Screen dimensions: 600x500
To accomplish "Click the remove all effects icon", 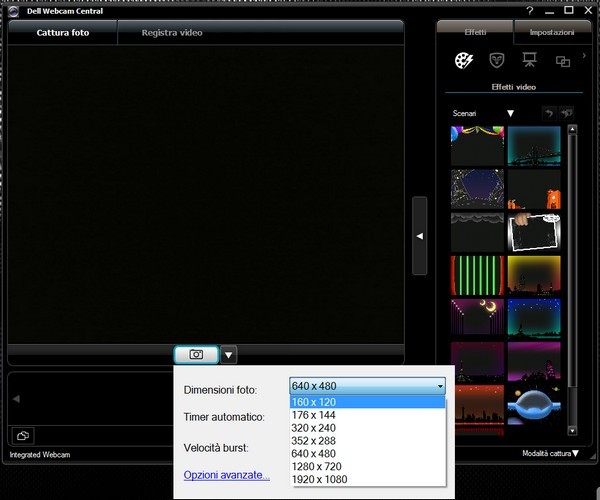I will point(567,114).
